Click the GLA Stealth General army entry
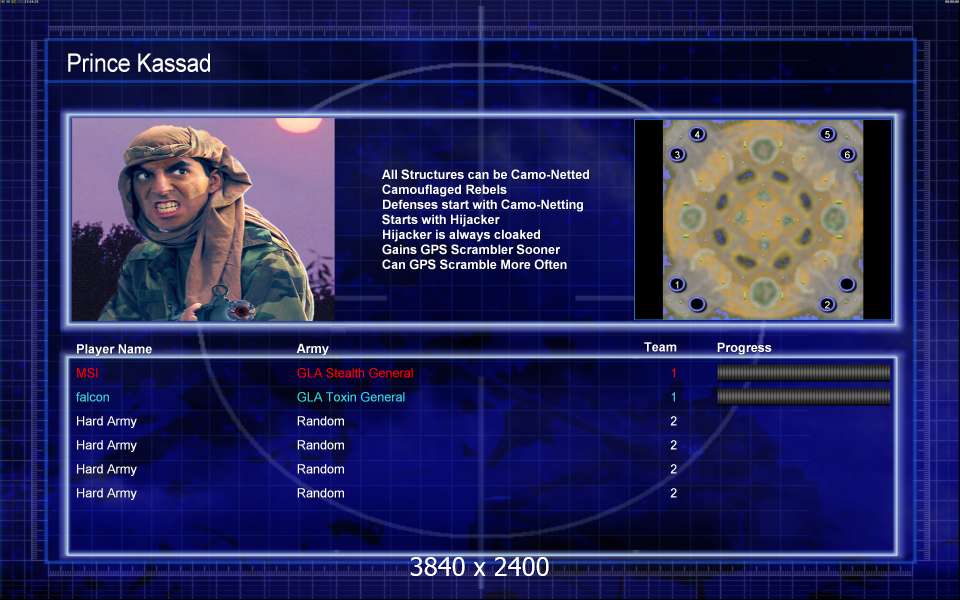This screenshot has width=960, height=600. point(355,373)
